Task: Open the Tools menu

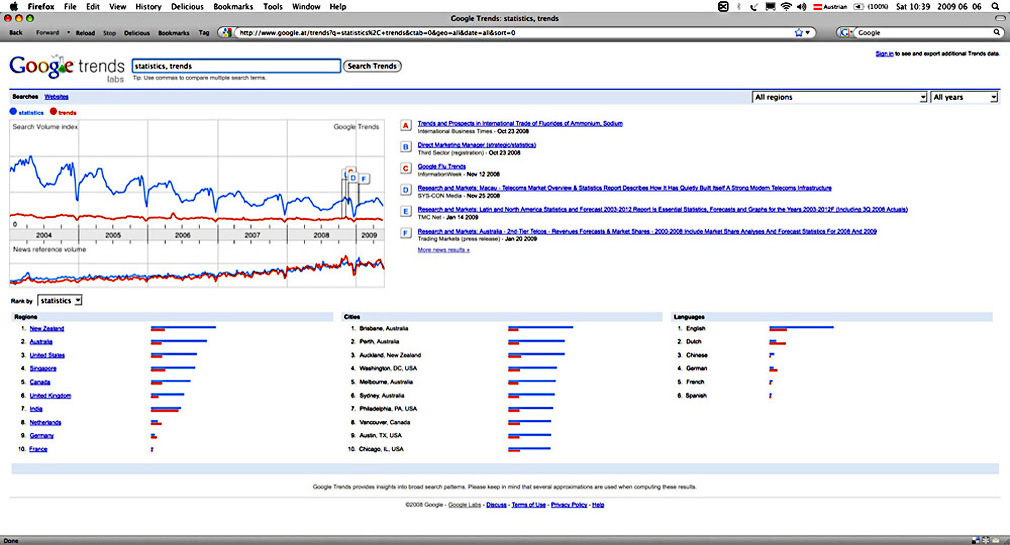Action: (273, 6)
